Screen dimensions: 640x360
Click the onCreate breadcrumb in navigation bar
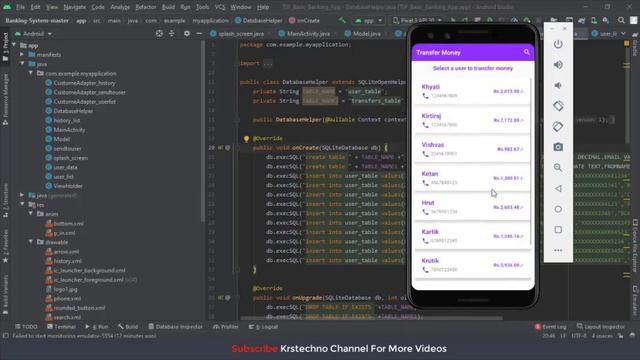(304, 20)
